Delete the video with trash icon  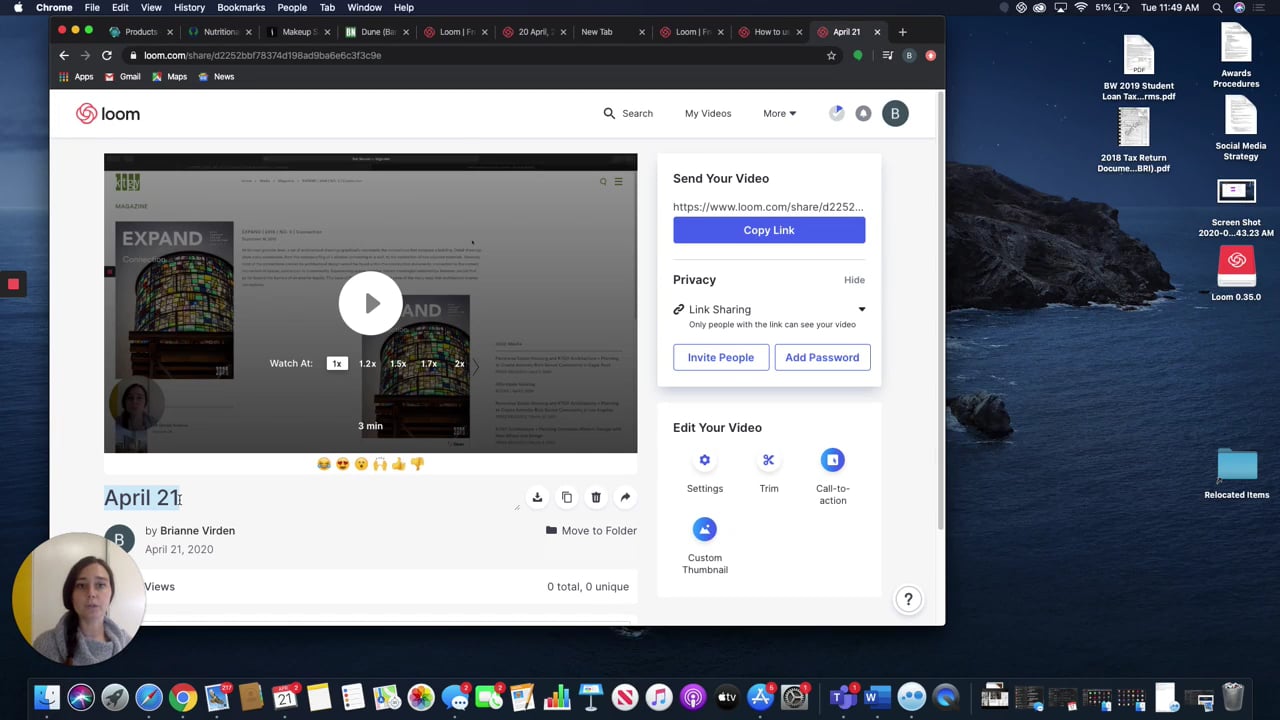point(596,498)
